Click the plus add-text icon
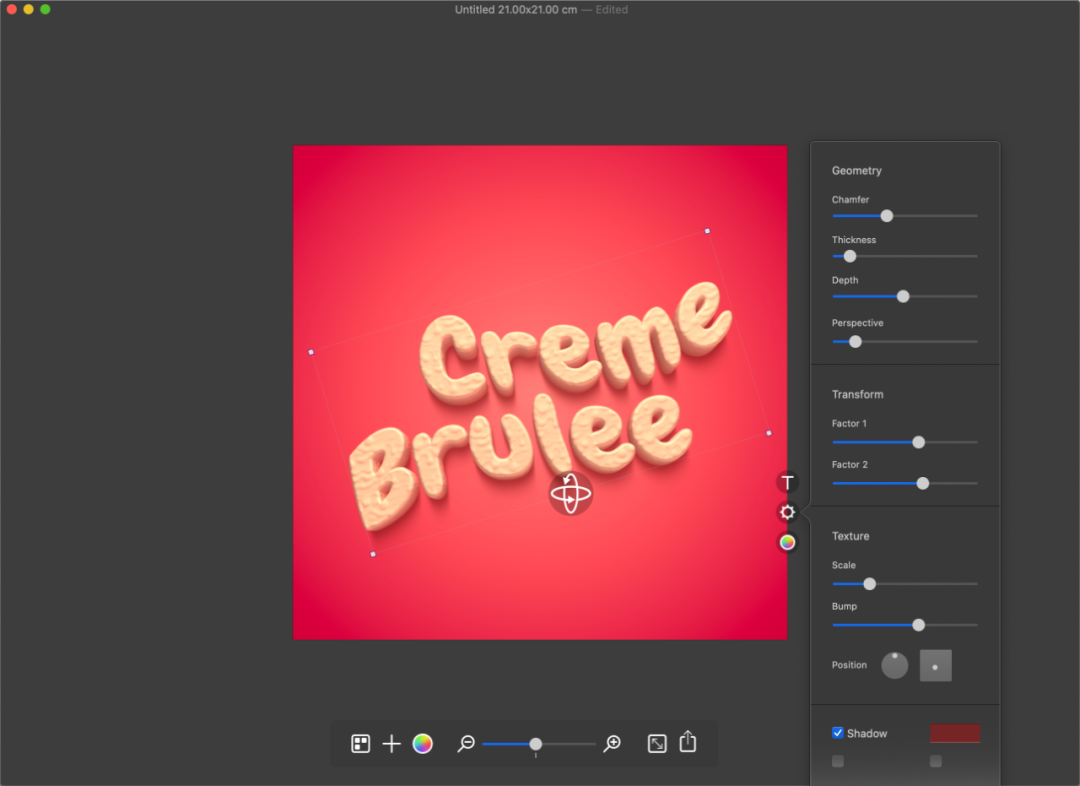Image resolution: width=1080 pixels, height=786 pixels. pos(391,743)
